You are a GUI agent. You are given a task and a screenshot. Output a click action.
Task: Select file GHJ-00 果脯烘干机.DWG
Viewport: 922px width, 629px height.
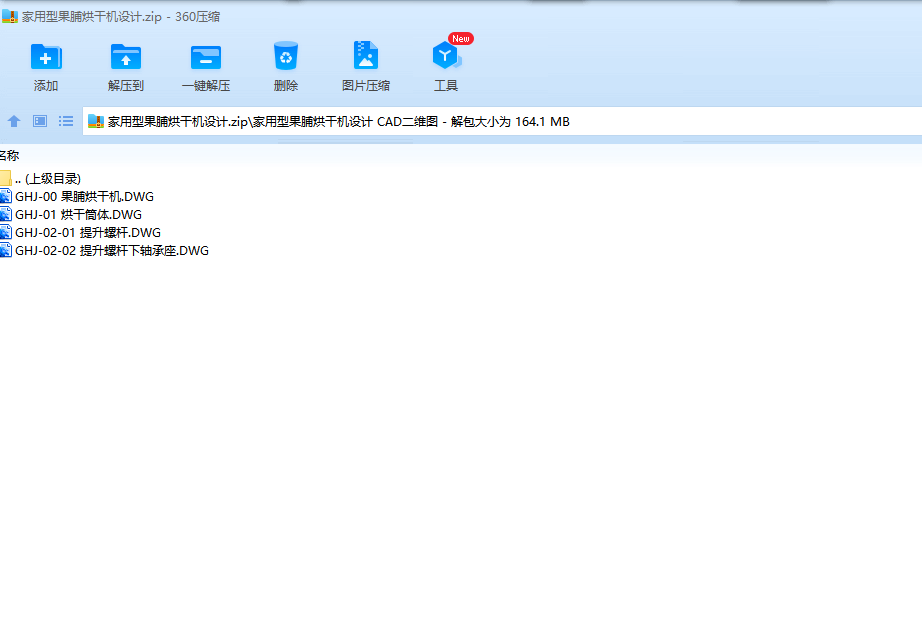(77, 196)
